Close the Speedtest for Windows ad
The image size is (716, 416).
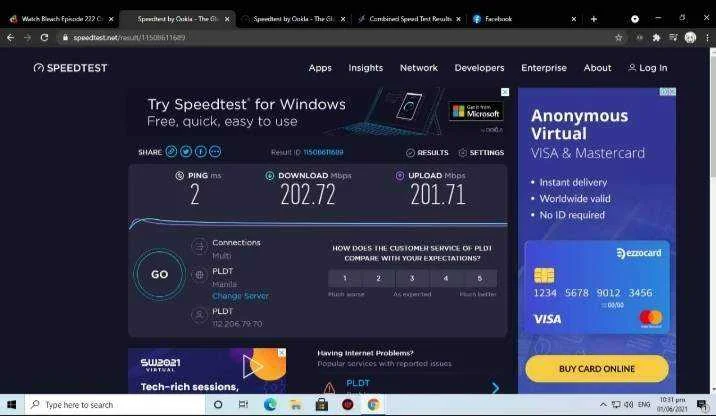coord(505,92)
